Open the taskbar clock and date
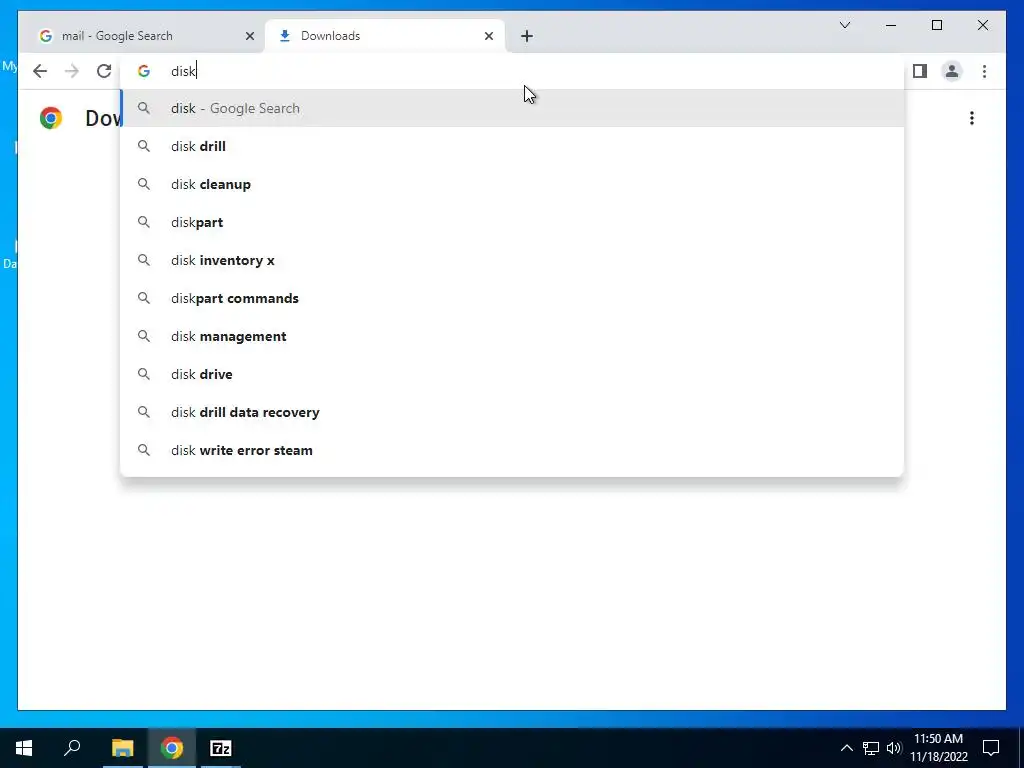Screen dimensions: 1024x768 click(938, 748)
